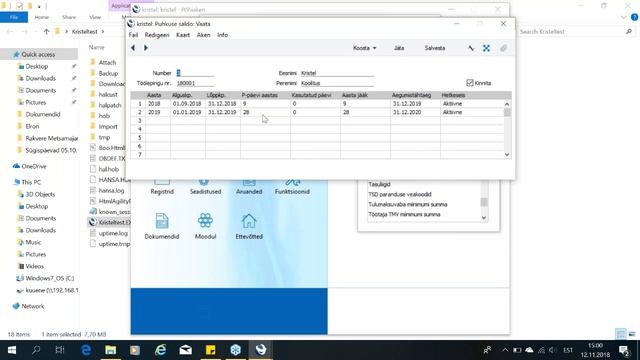
Task: Click the Eesnimi field with Kristel
Action: coord(337,73)
